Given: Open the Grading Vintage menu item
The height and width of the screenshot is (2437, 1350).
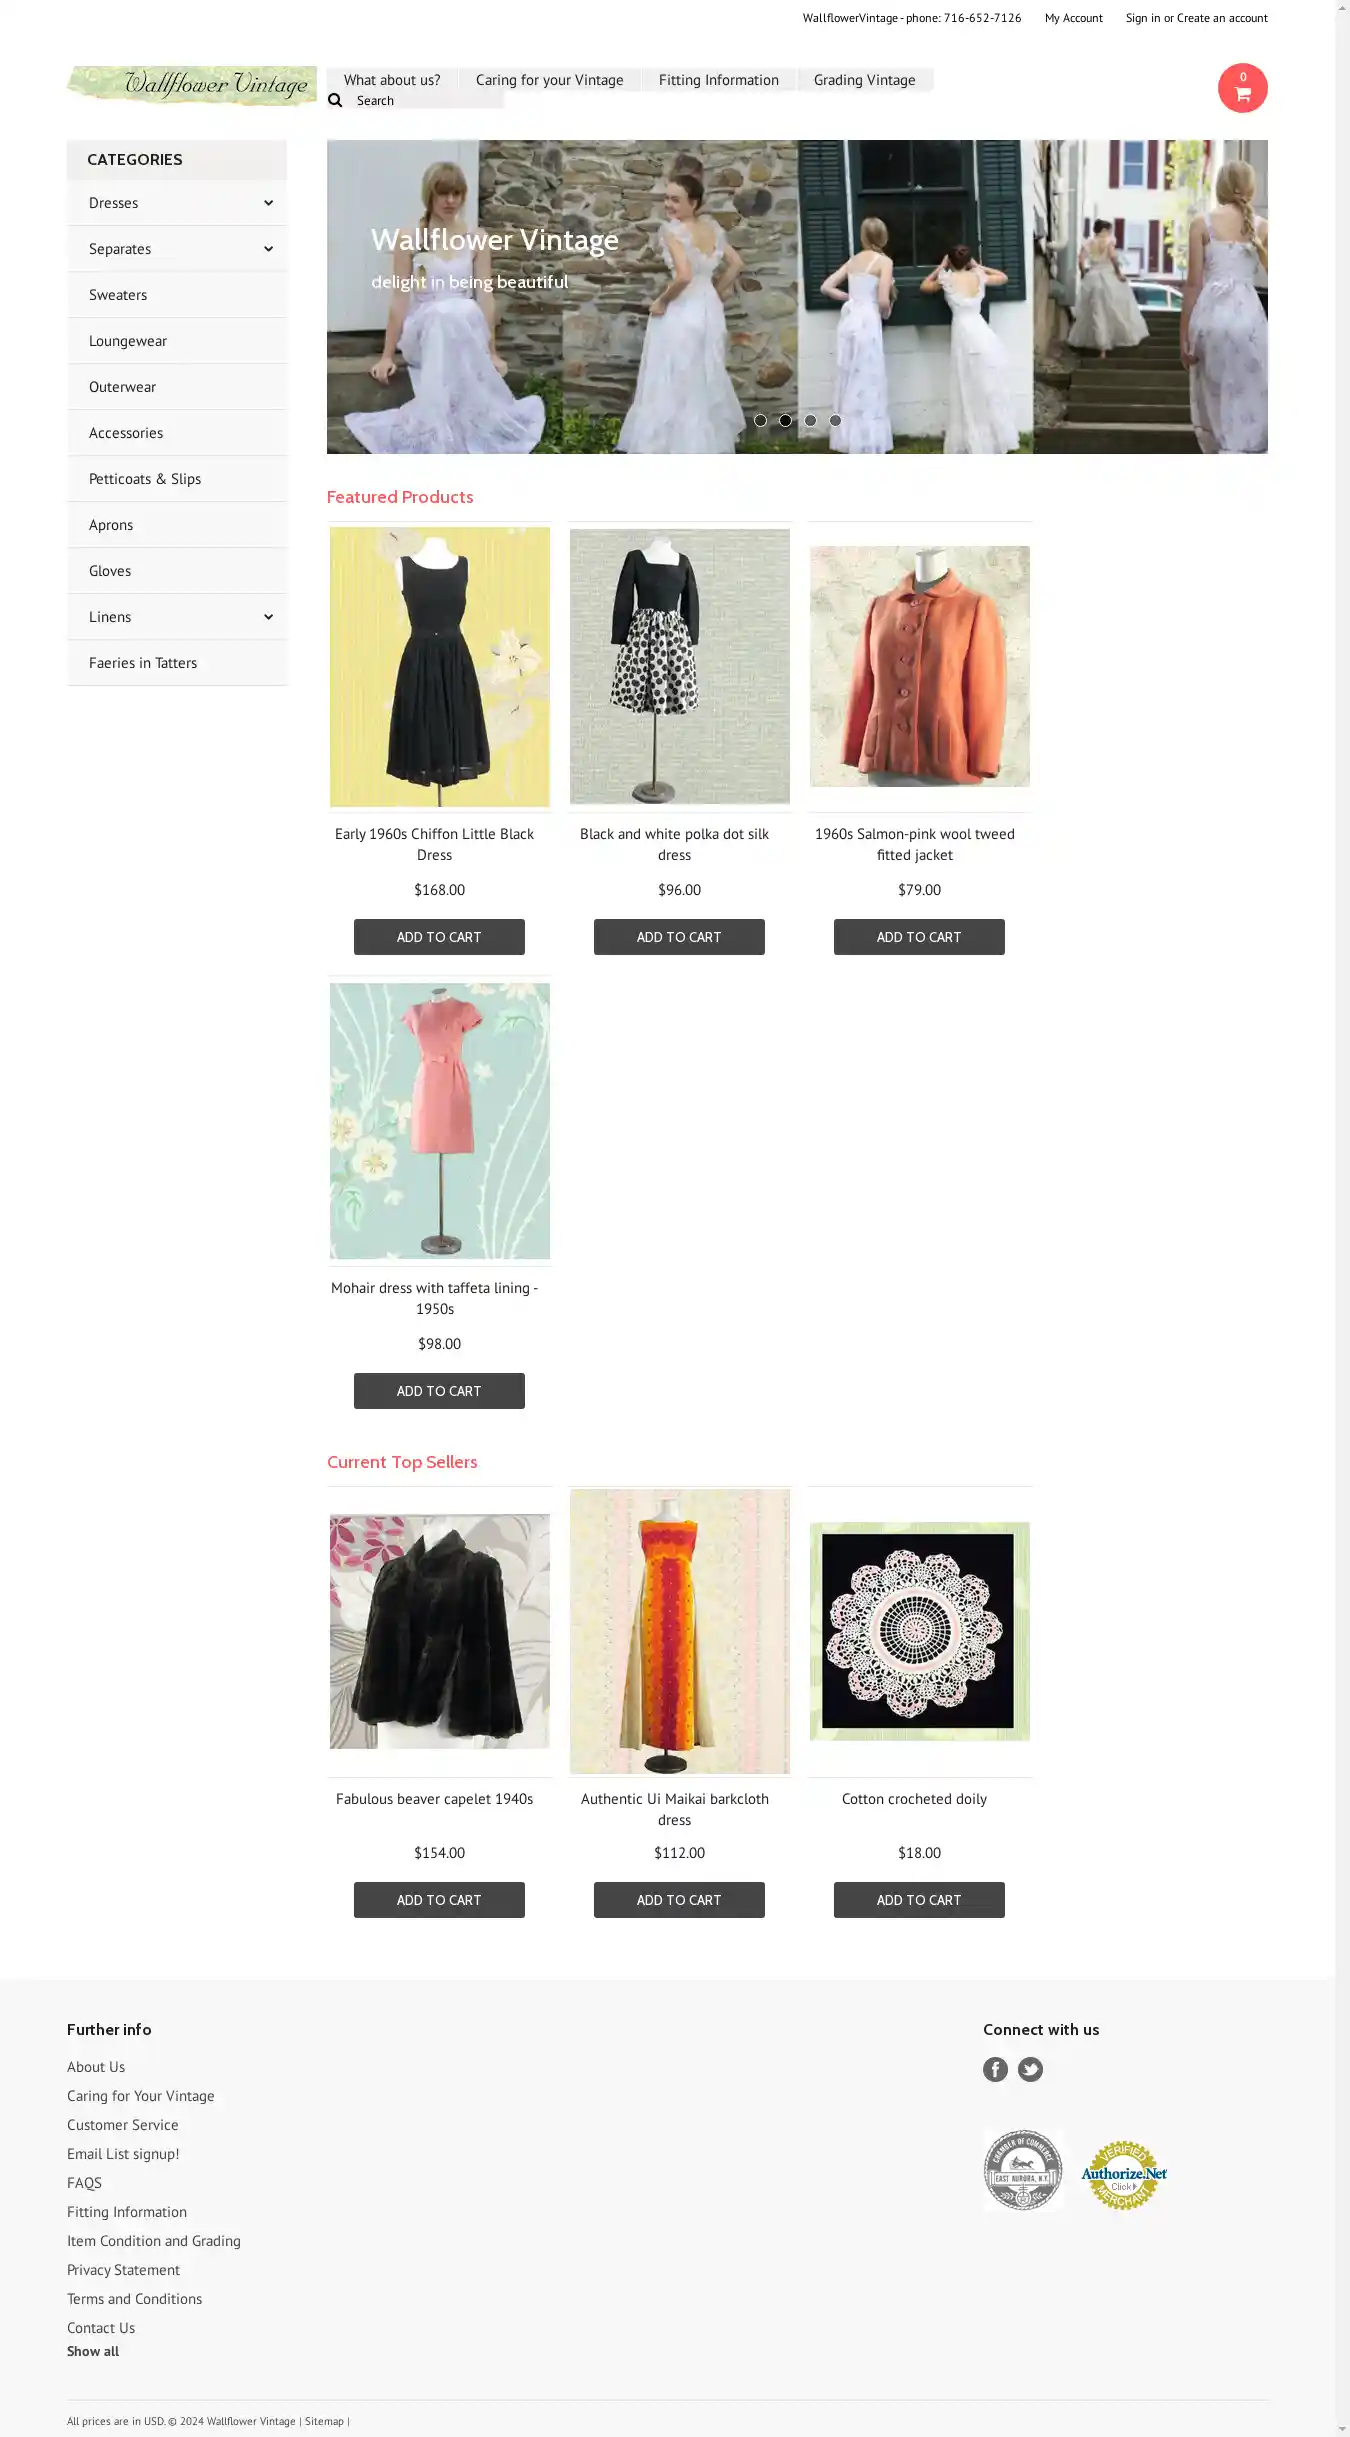Looking at the screenshot, I should point(864,80).
